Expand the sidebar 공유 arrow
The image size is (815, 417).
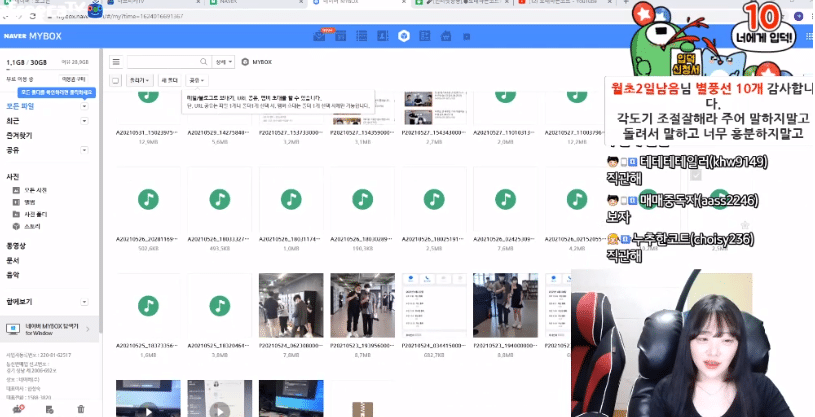pos(84,150)
